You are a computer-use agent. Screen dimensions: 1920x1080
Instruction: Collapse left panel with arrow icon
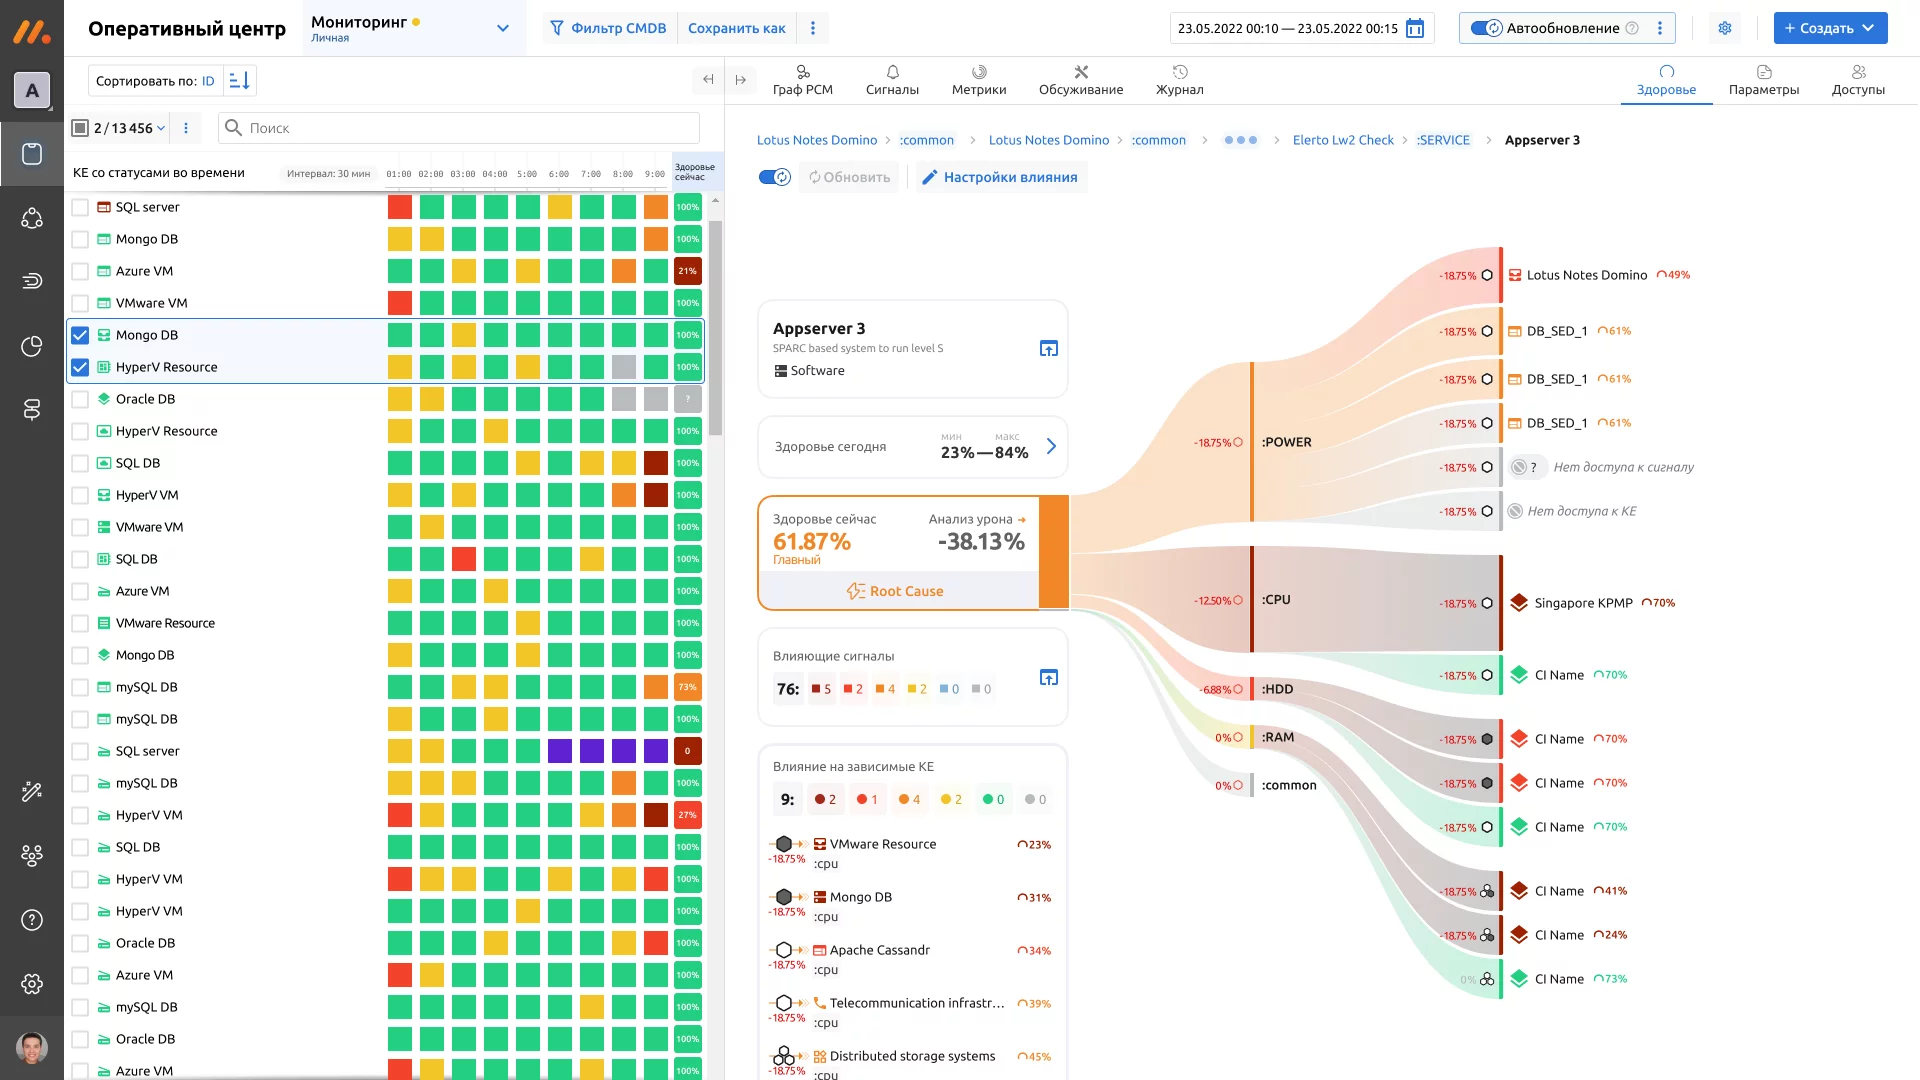coord(708,80)
